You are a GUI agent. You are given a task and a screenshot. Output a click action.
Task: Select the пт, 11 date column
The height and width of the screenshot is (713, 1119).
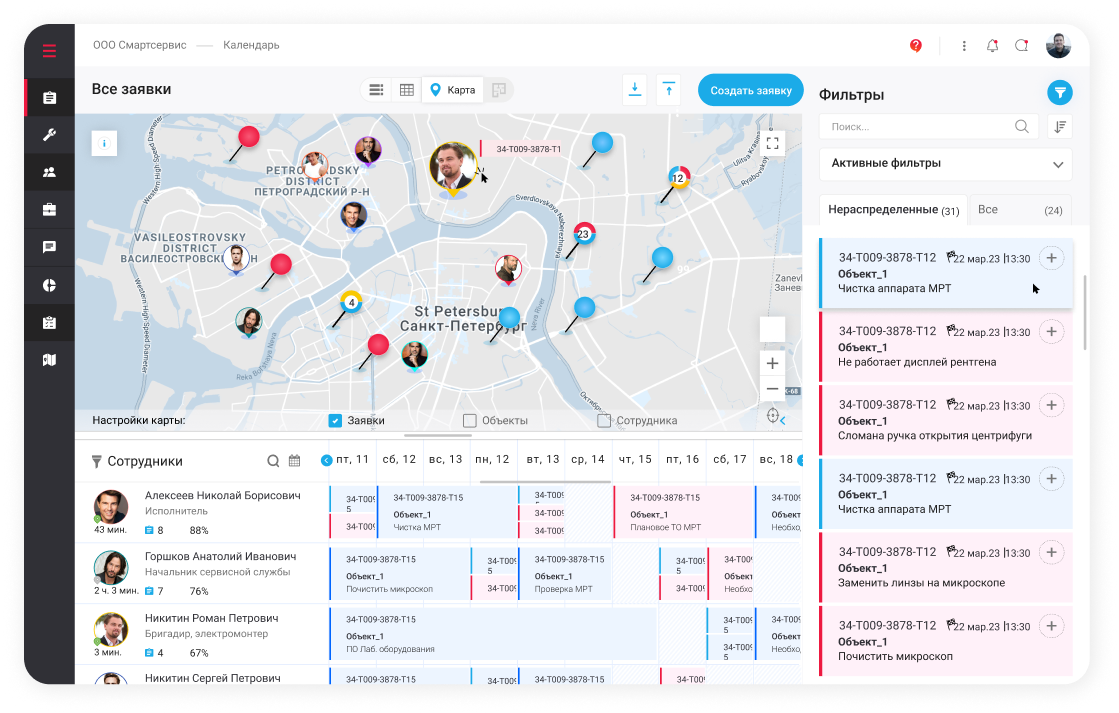click(353, 459)
